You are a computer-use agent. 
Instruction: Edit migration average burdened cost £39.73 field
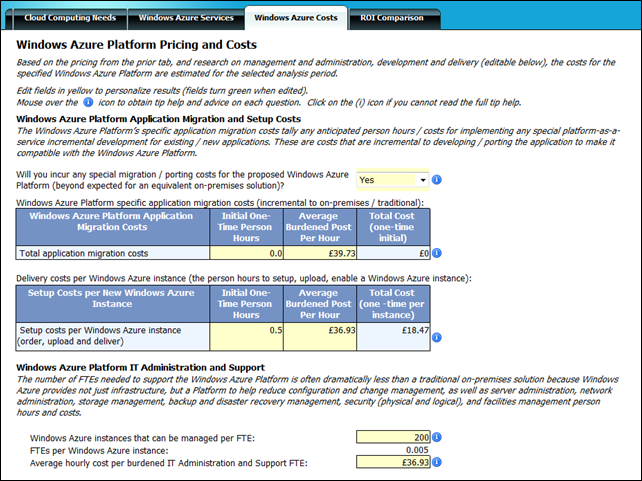[320, 253]
